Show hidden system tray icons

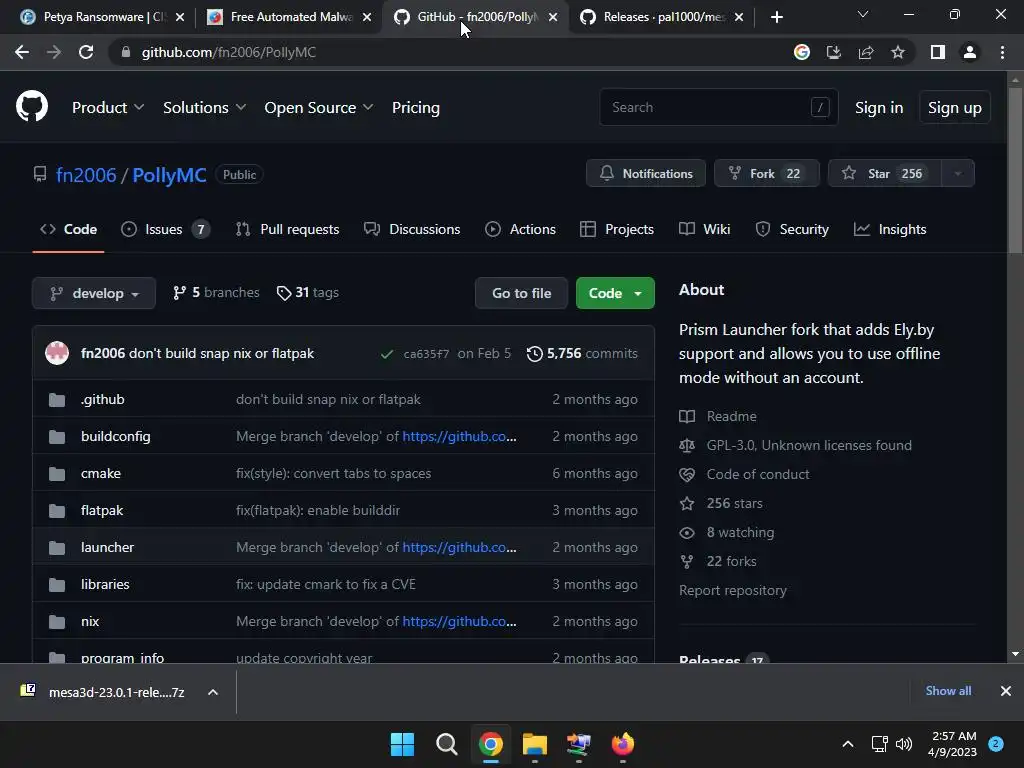(848, 744)
